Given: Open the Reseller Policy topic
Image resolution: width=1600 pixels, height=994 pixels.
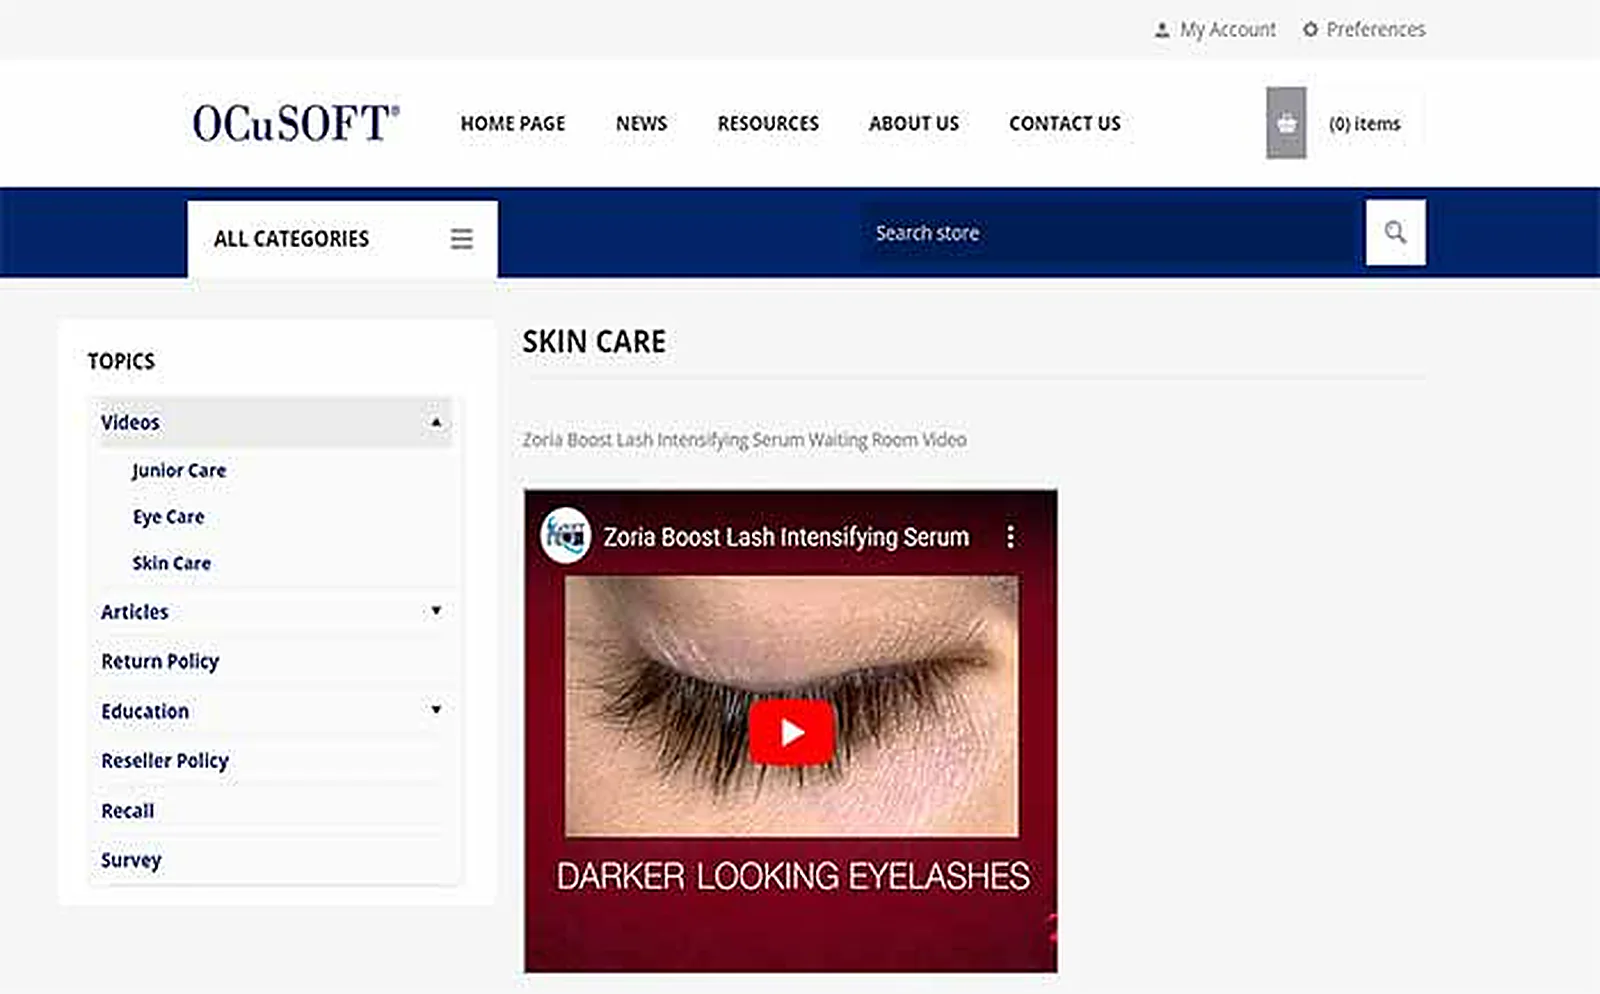Looking at the screenshot, I should [165, 760].
